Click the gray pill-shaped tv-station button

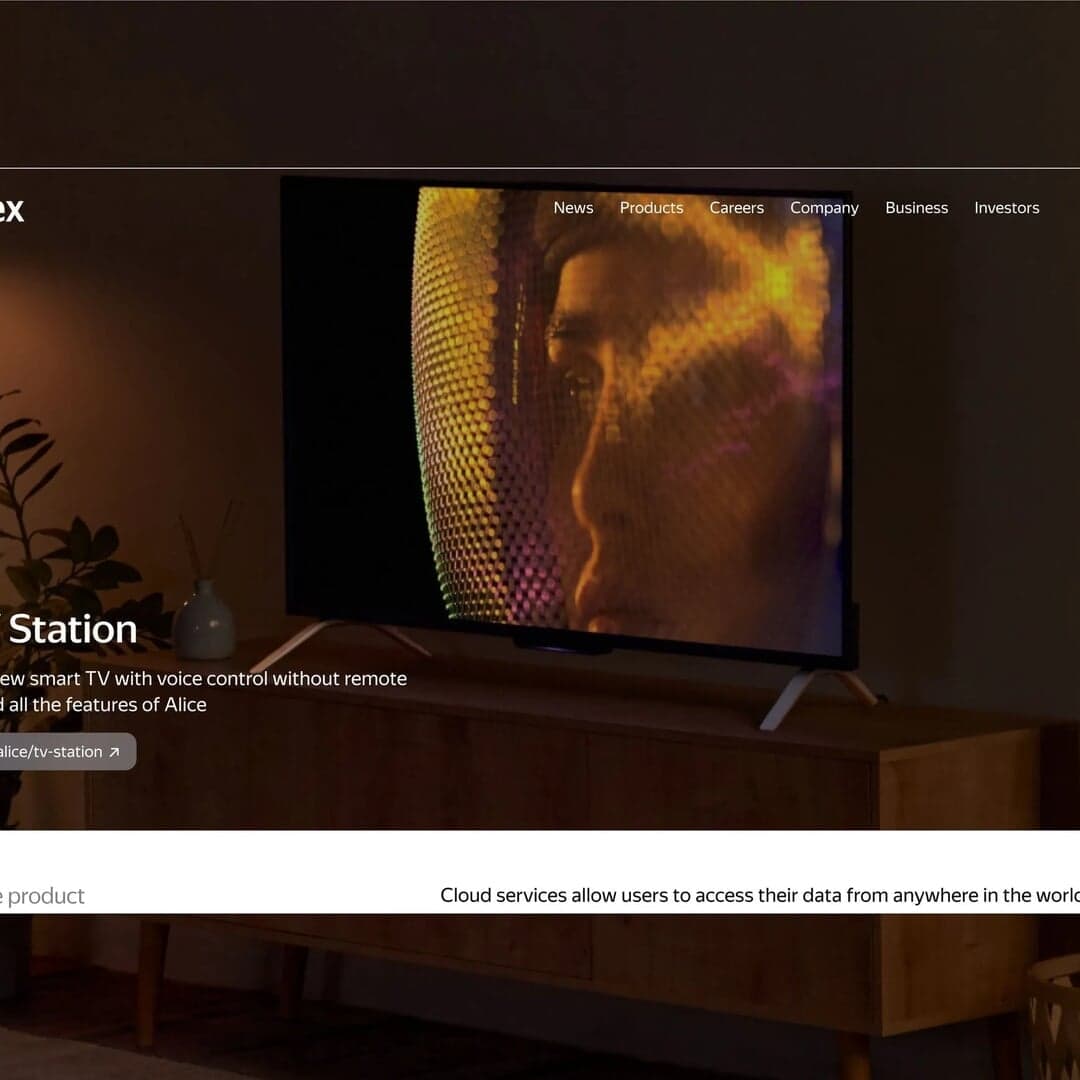coord(60,751)
